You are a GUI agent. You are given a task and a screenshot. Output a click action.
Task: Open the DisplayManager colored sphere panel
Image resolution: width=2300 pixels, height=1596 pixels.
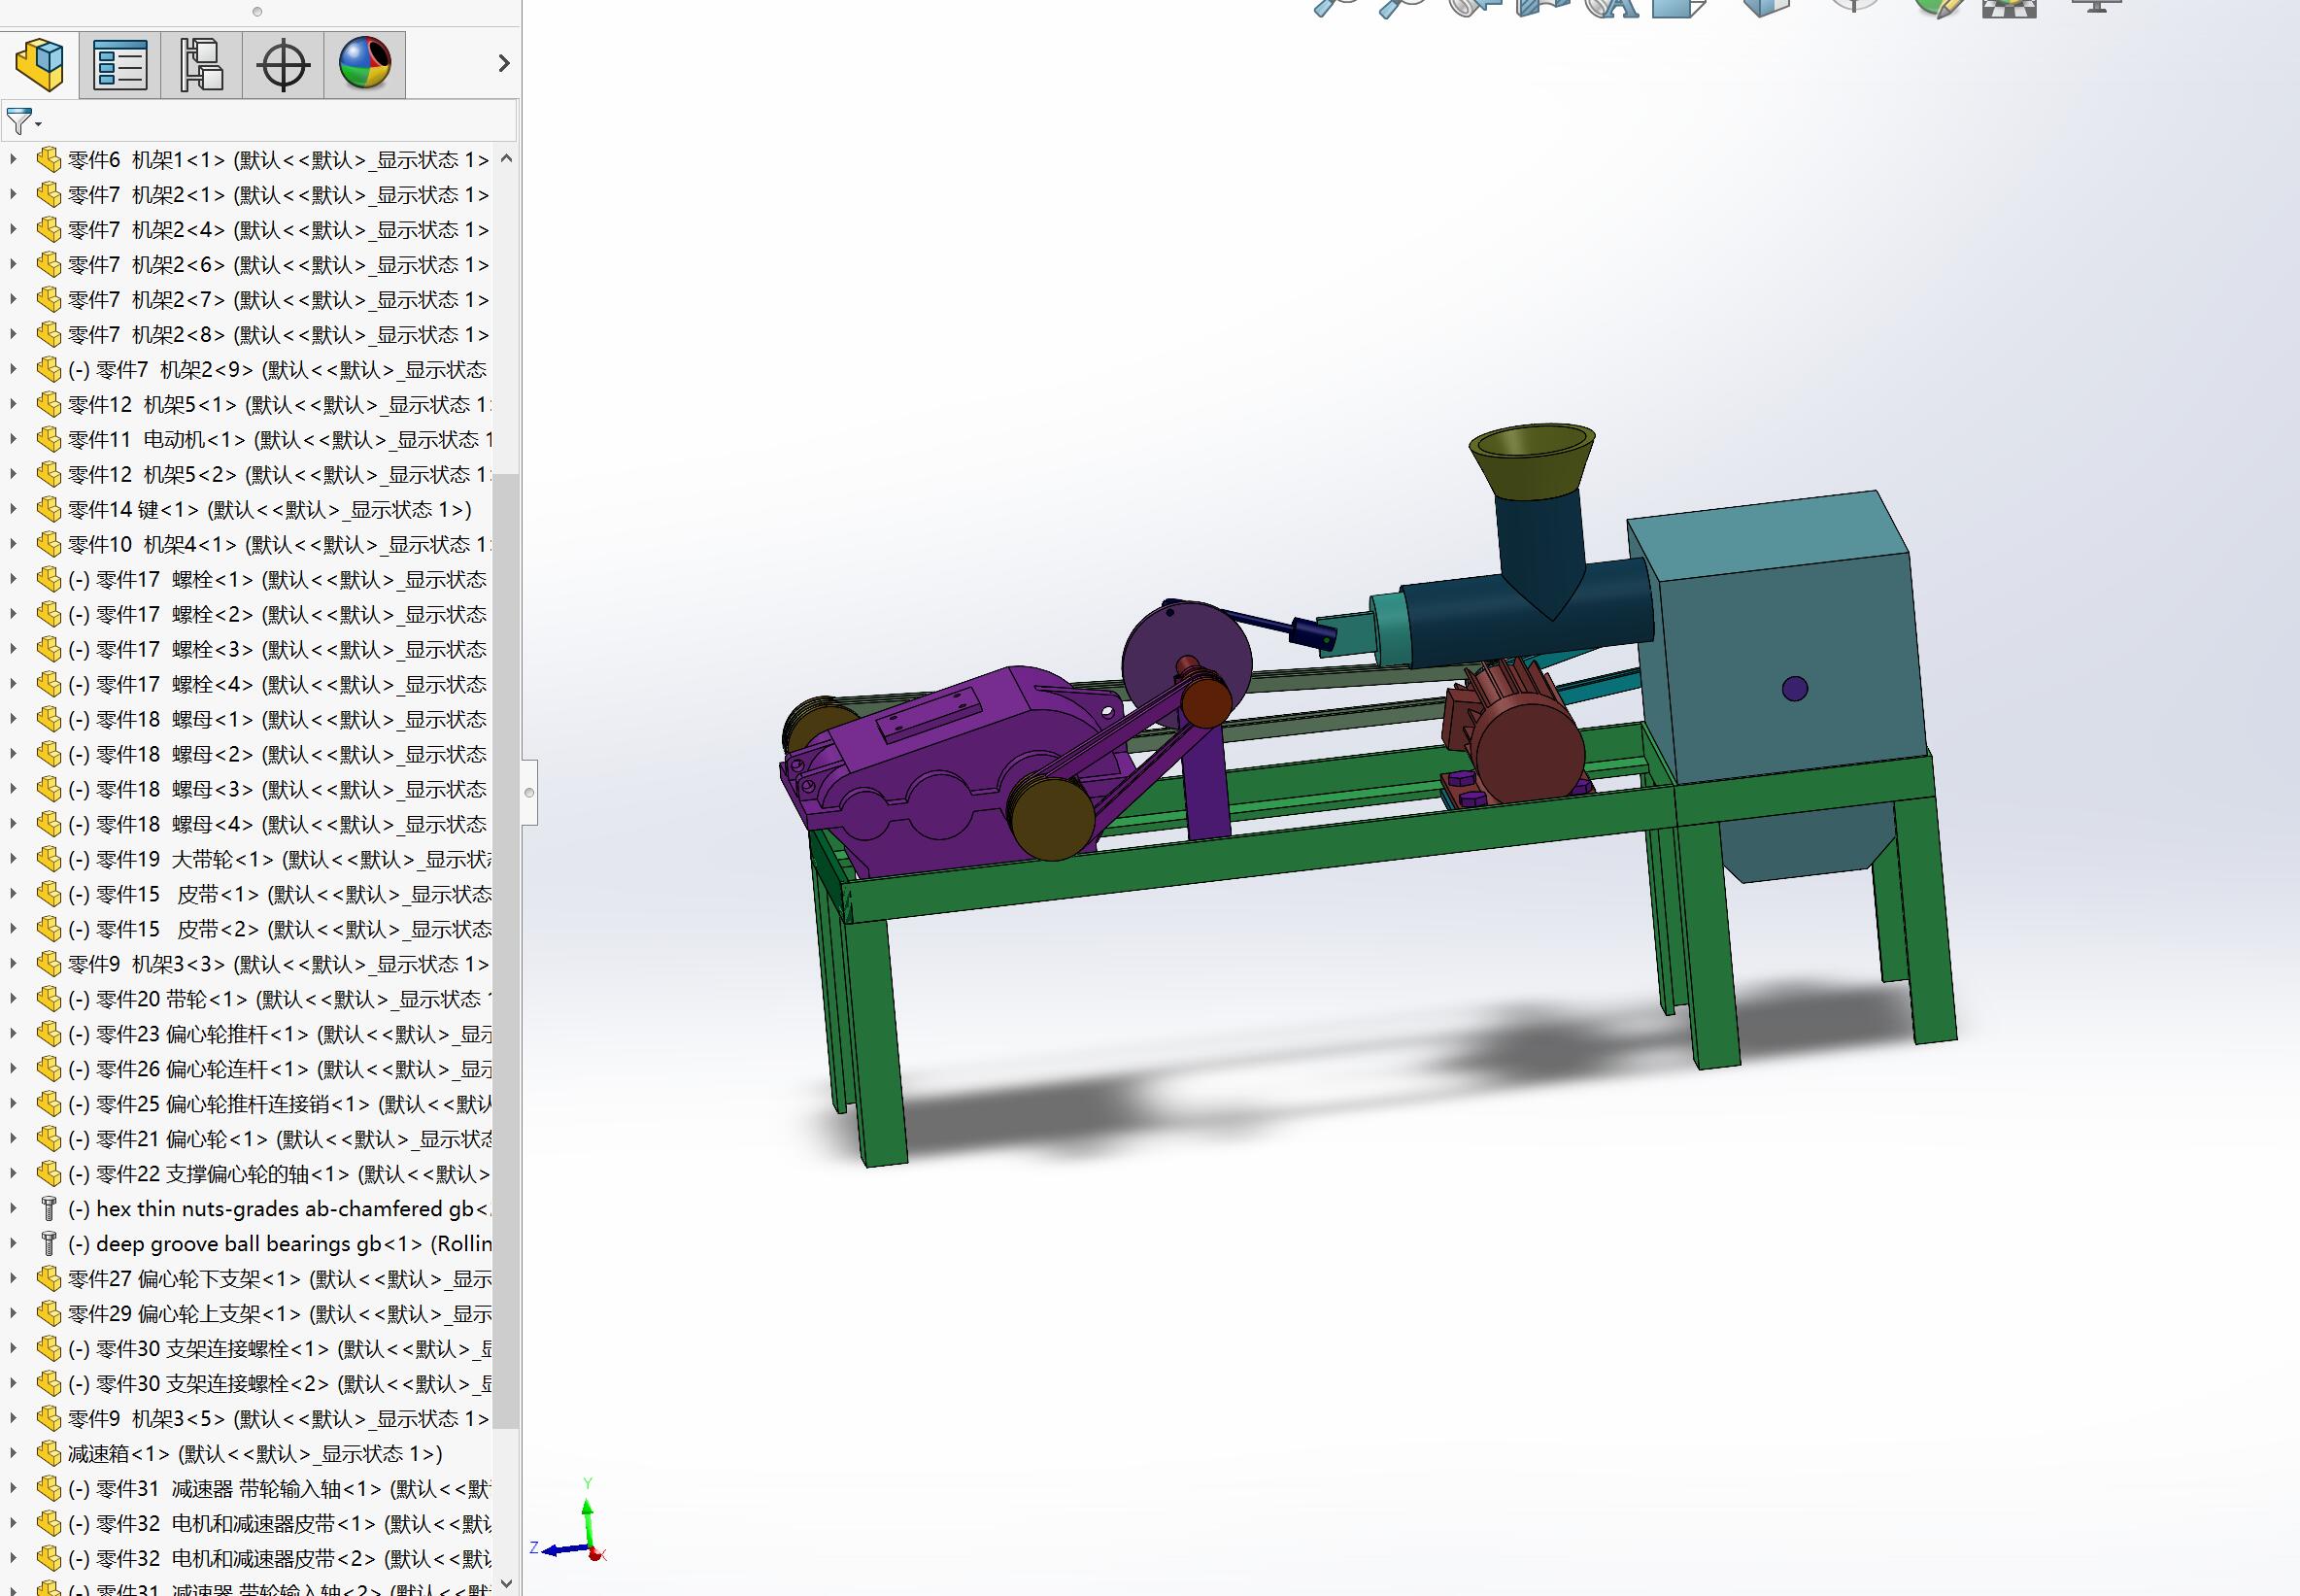pos(364,63)
